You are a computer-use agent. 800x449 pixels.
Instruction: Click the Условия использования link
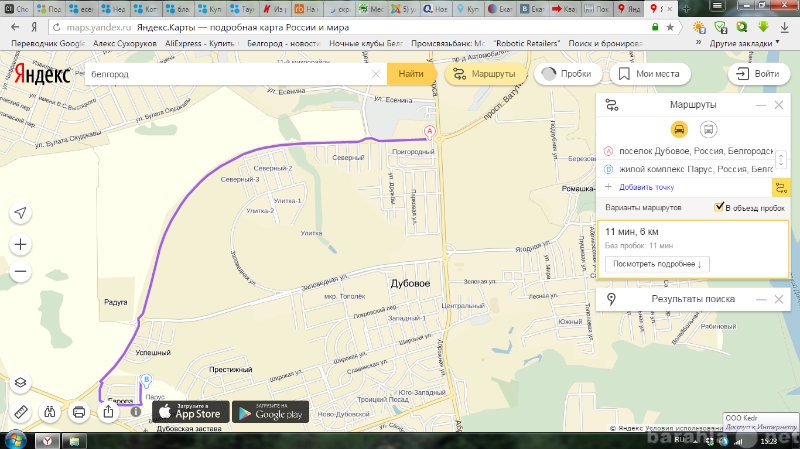click(x=684, y=429)
